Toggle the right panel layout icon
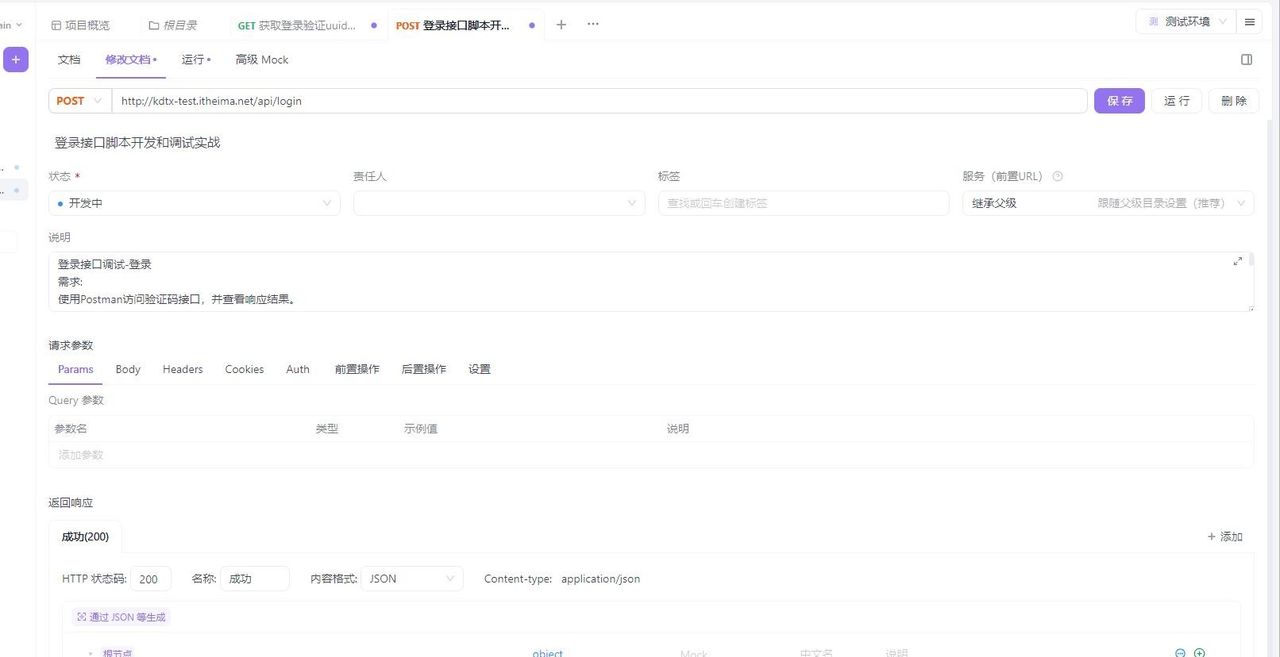This screenshot has height=657, width=1280. click(x=1246, y=59)
